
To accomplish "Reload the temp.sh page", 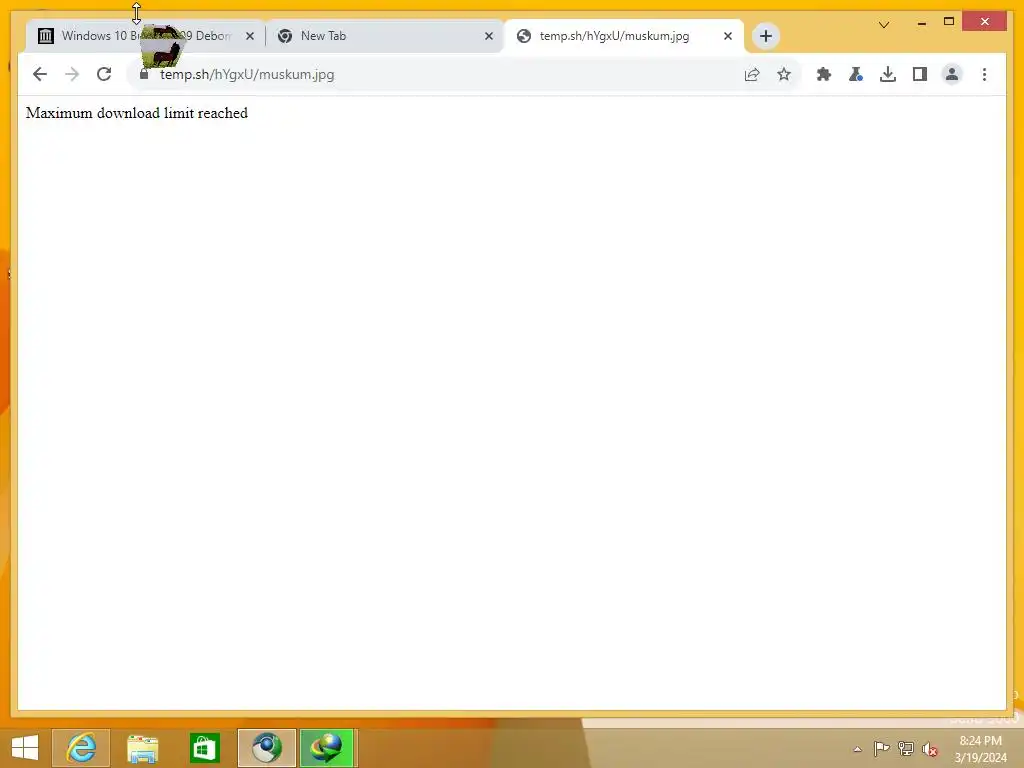I will click(104, 74).
